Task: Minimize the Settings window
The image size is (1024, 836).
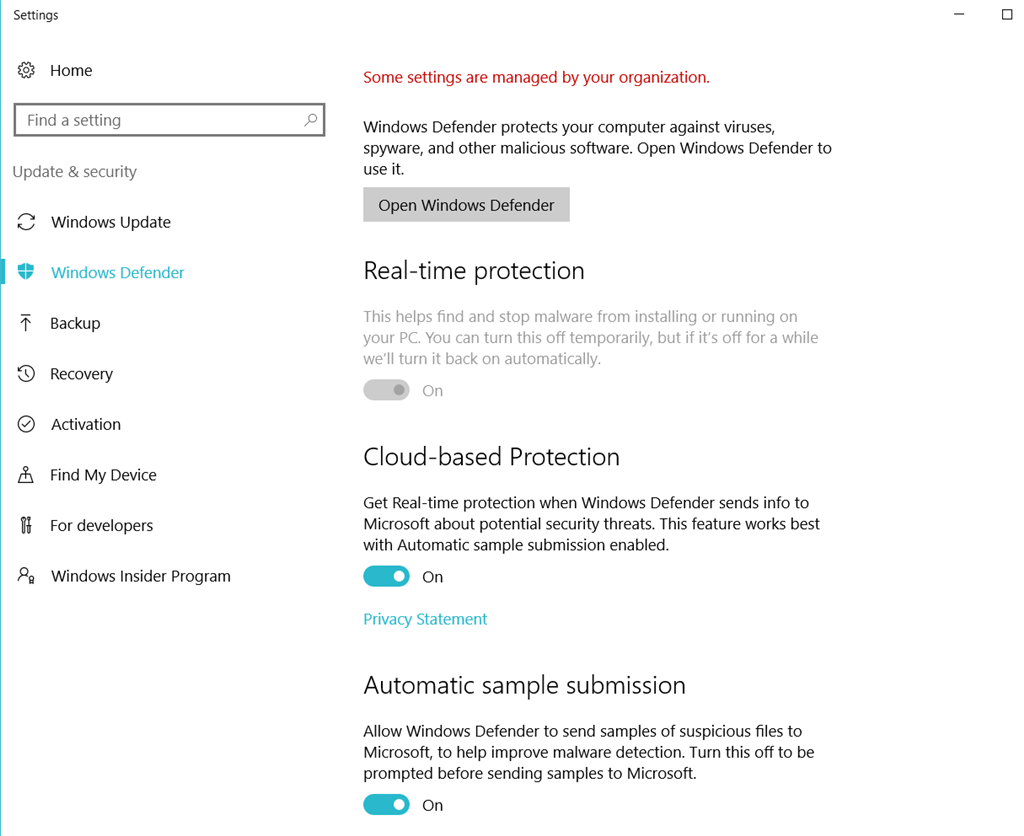Action: tap(959, 14)
